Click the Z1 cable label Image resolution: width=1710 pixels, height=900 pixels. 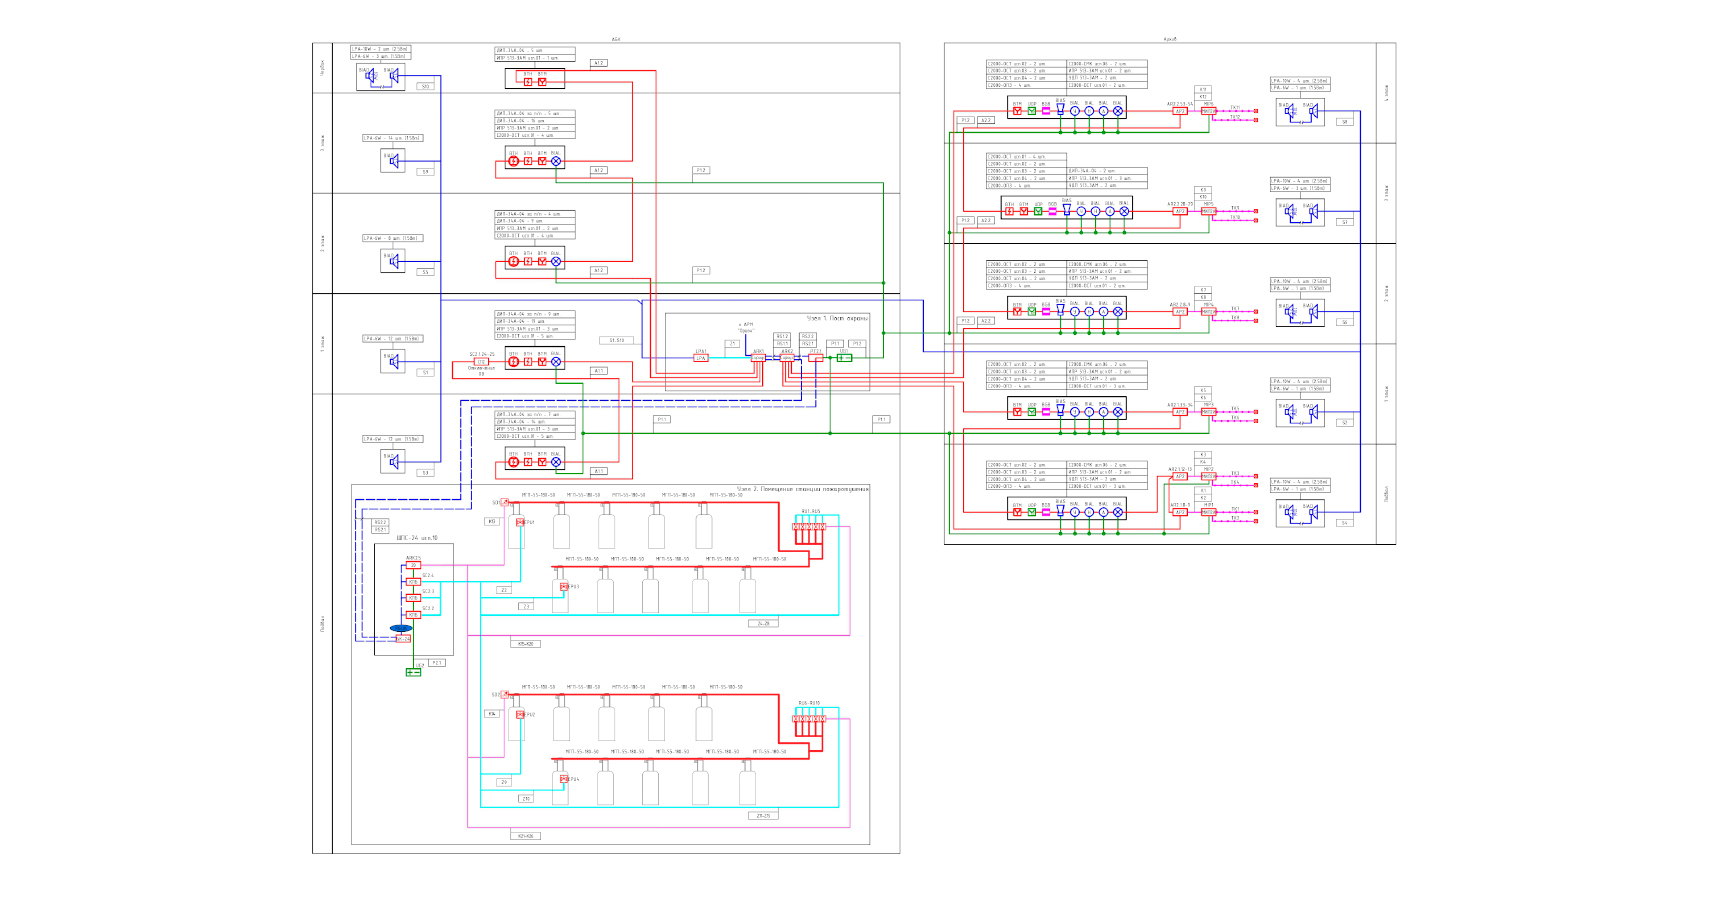pos(732,343)
